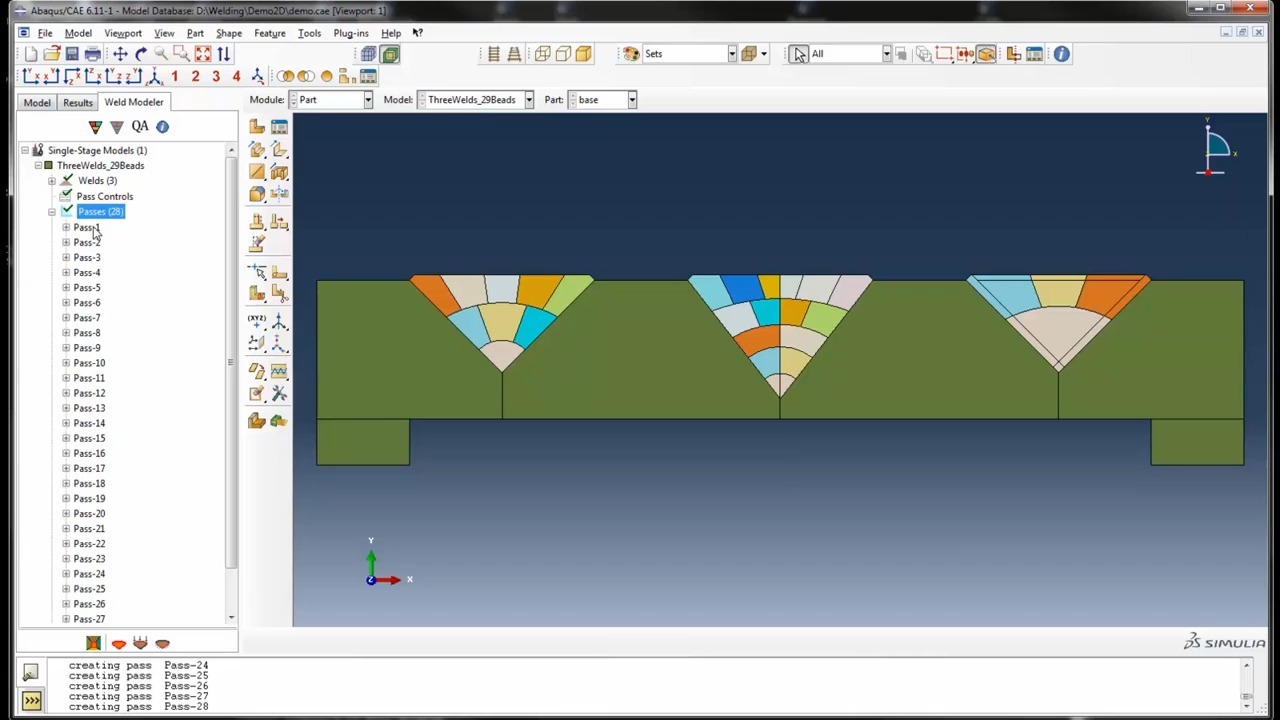Apply custom view number 3

point(215,77)
